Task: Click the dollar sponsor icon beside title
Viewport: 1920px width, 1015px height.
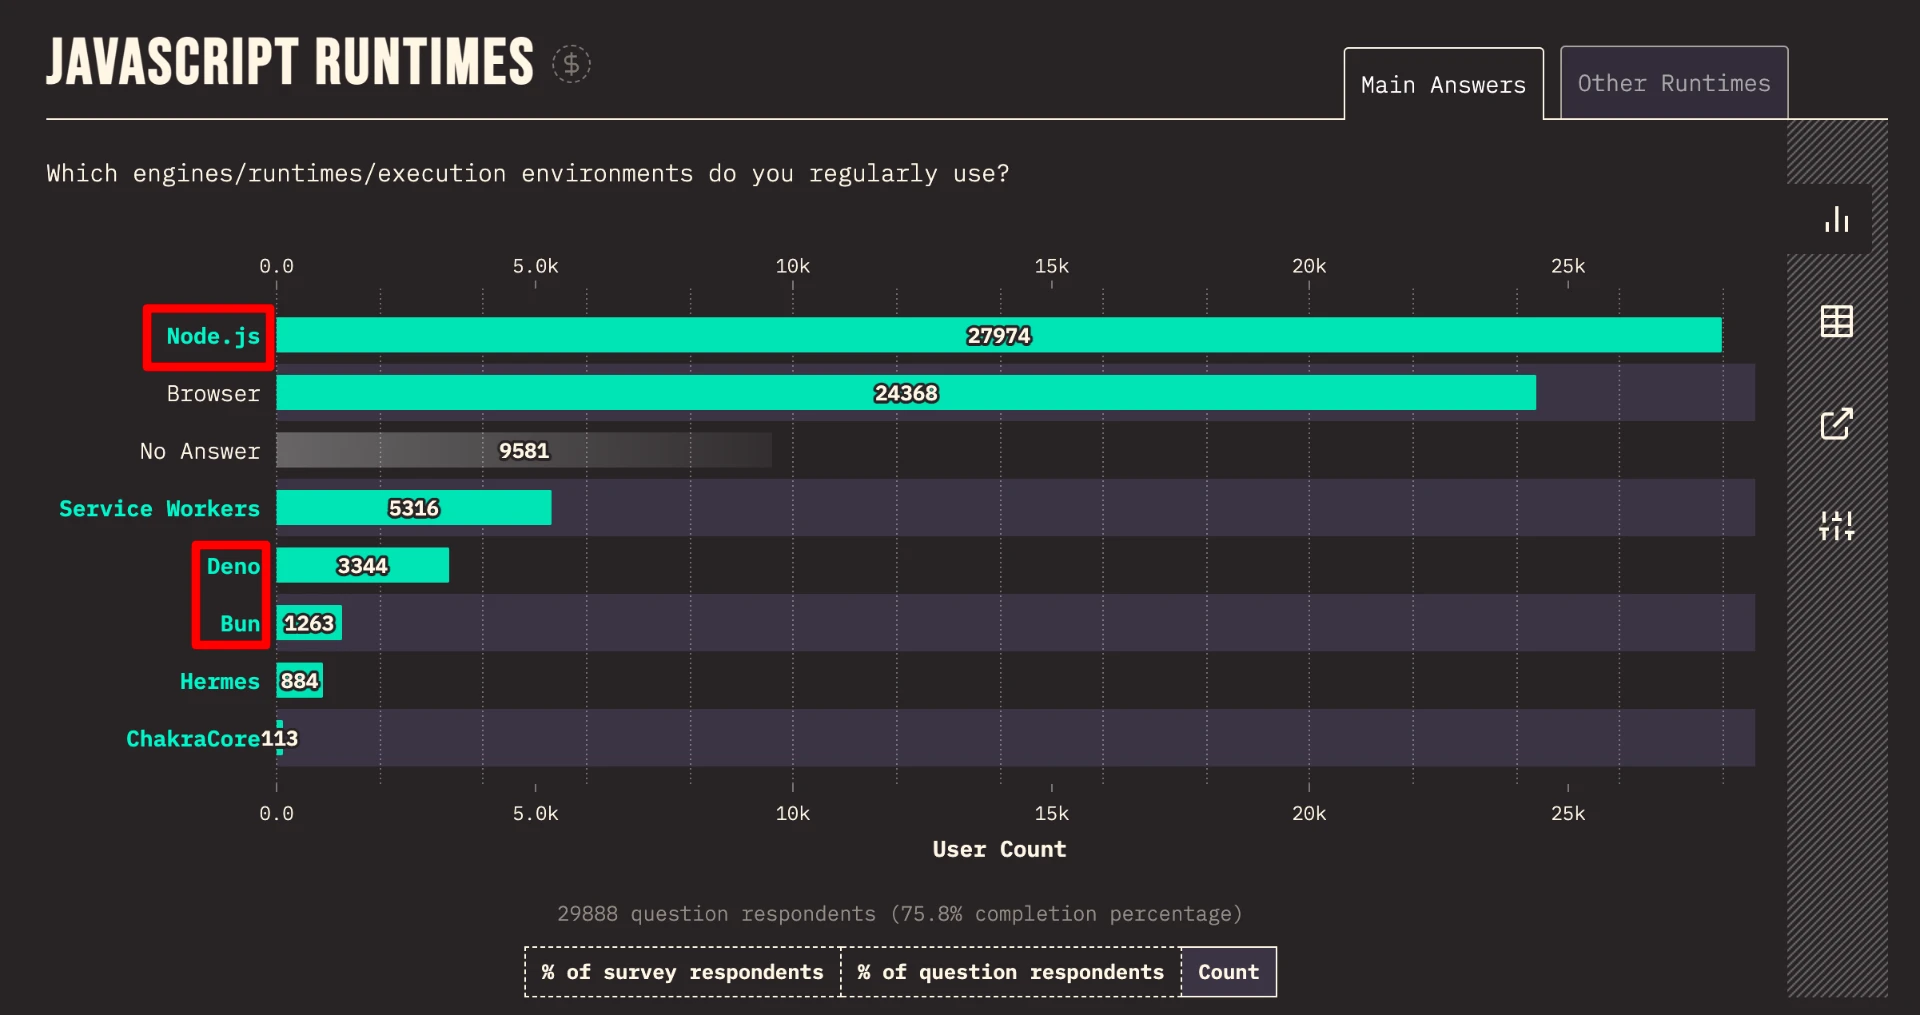Action: (571, 64)
